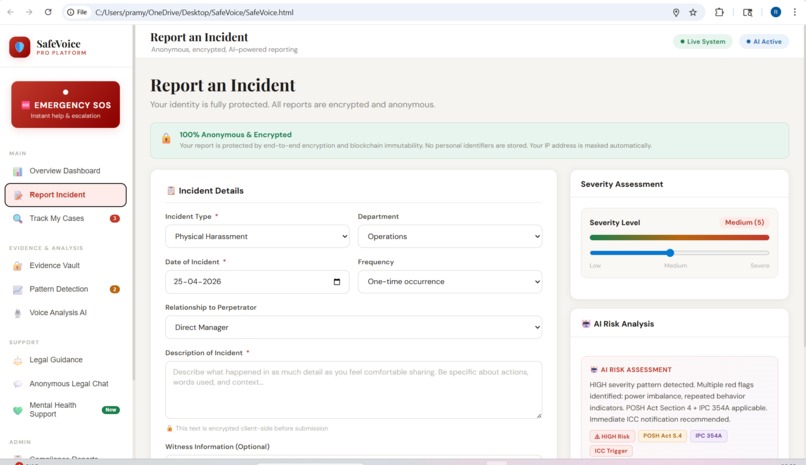This screenshot has width=806, height=465.
Task: Open the browser extensions puzzle icon
Action: tap(719, 12)
